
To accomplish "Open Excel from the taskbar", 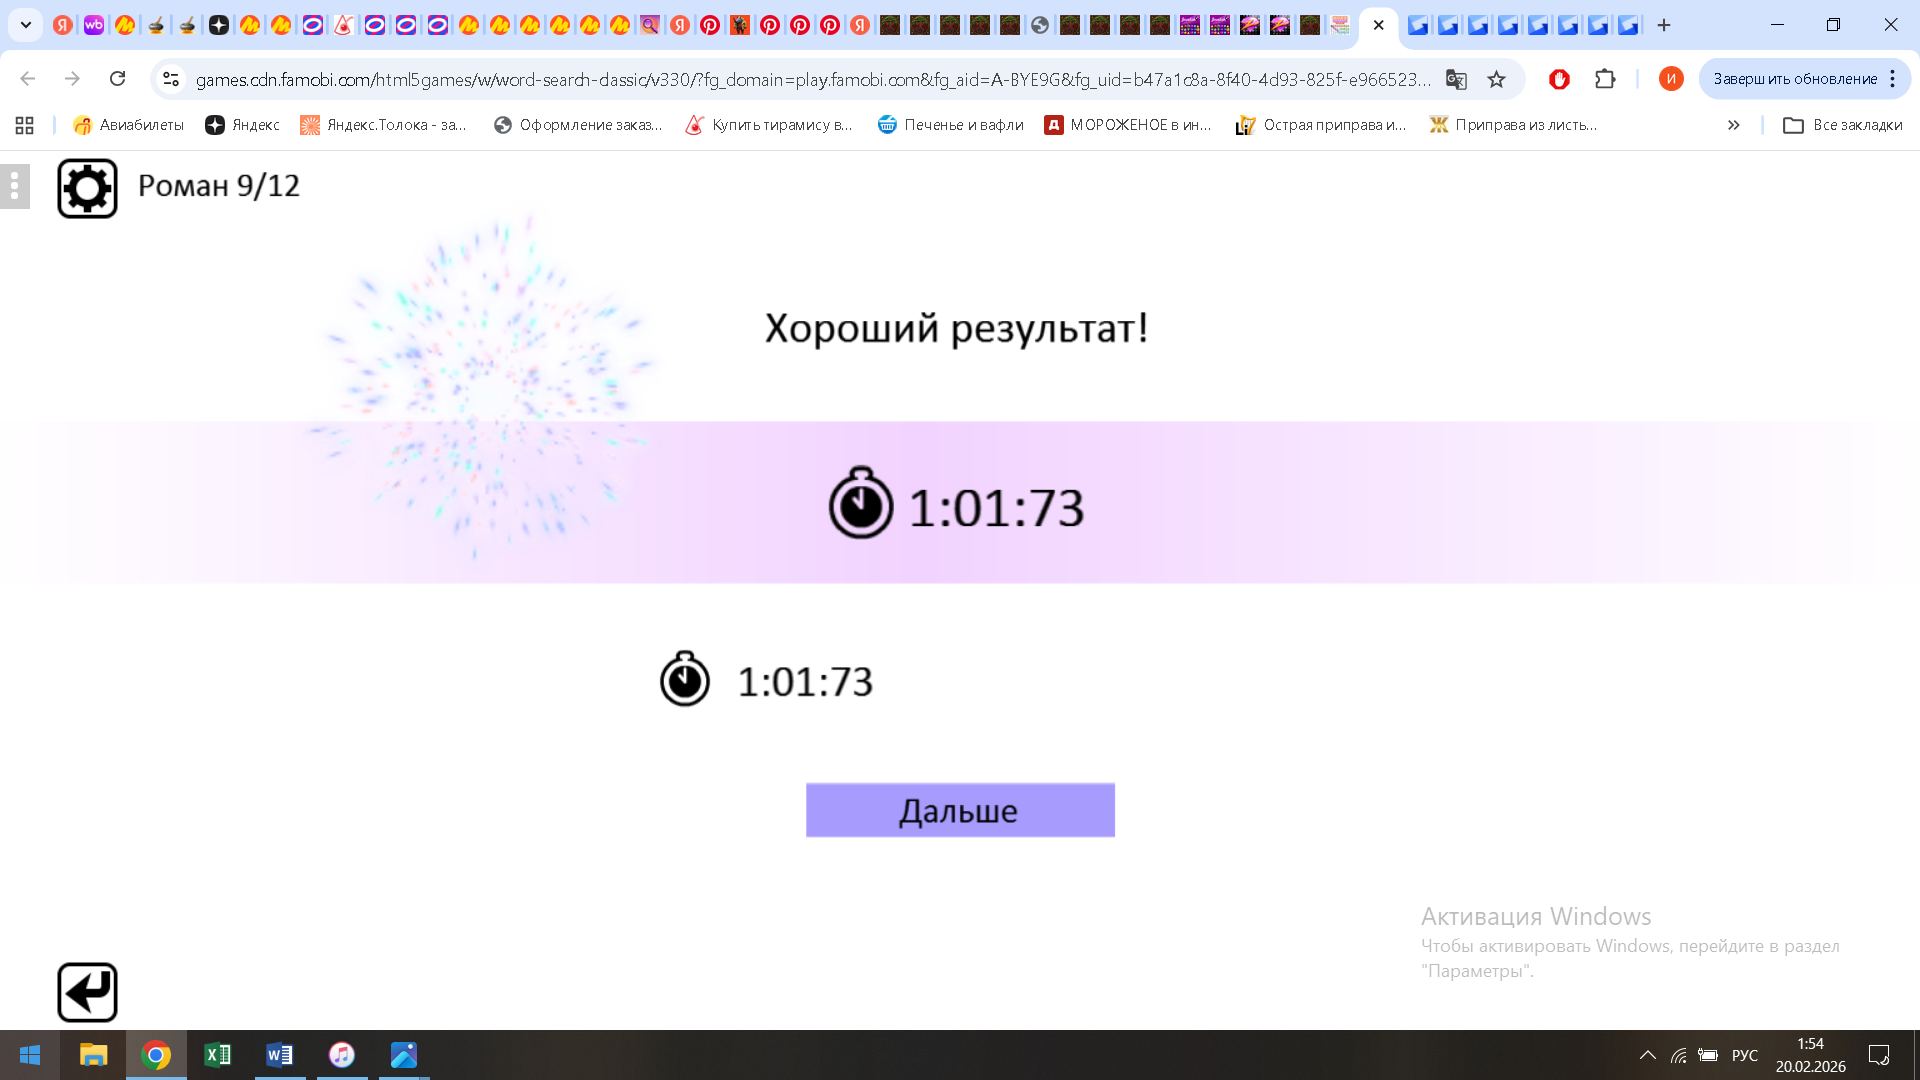I will point(218,1055).
